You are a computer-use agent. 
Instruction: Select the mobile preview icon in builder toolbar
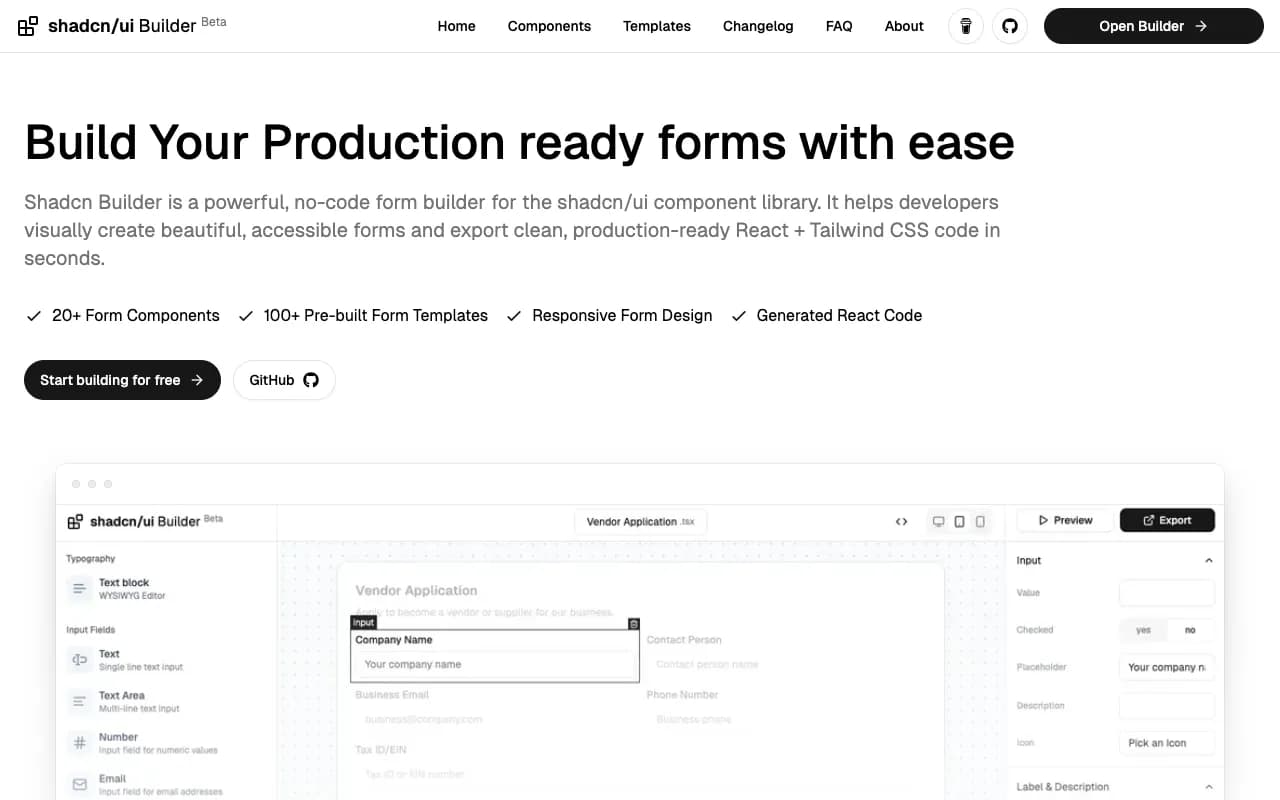tap(980, 521)
